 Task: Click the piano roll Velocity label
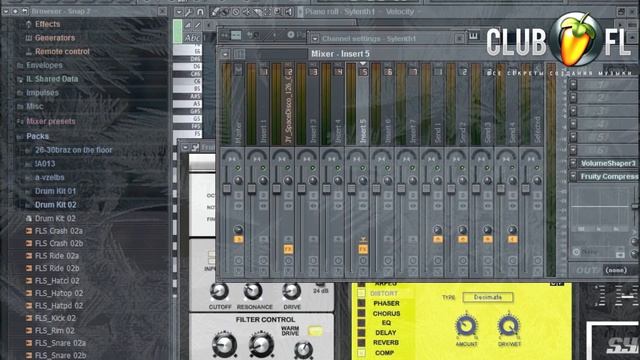click(x=400, y=12)
